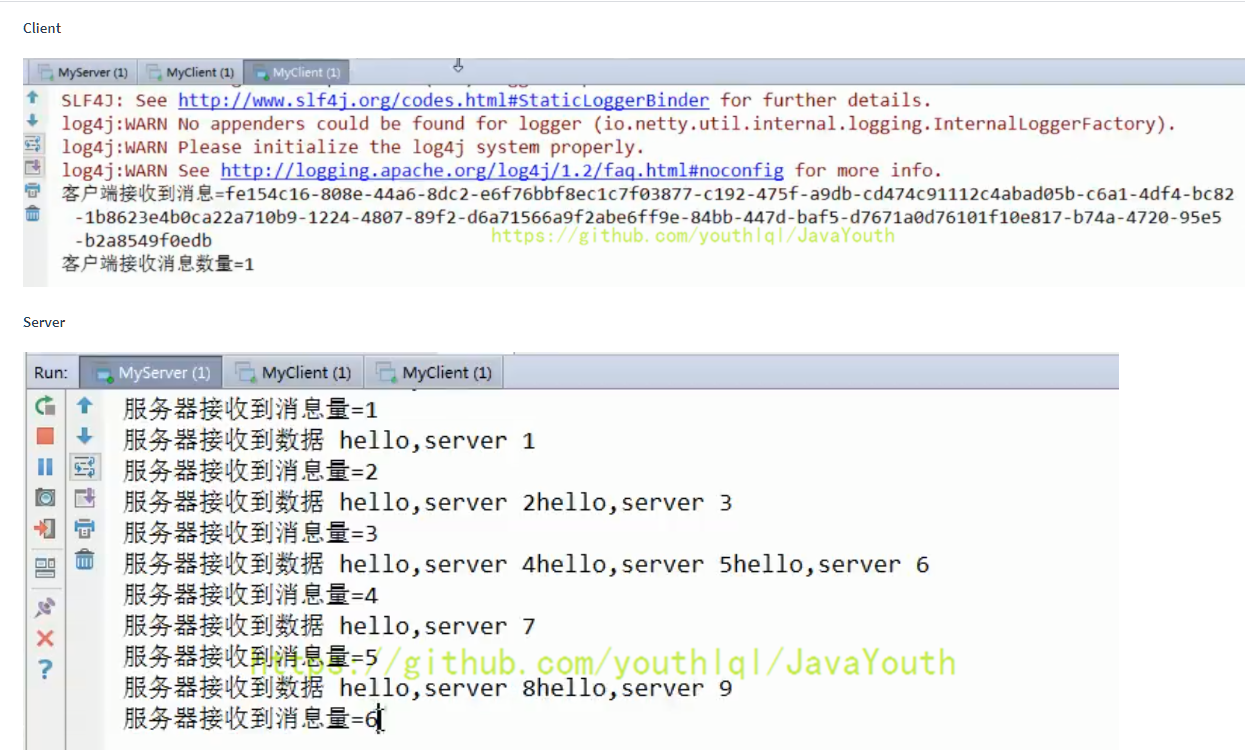Screen dimensions: 1245x750
Task: Click the Exit icon with red arrow
Action: [x=45, y=528]
